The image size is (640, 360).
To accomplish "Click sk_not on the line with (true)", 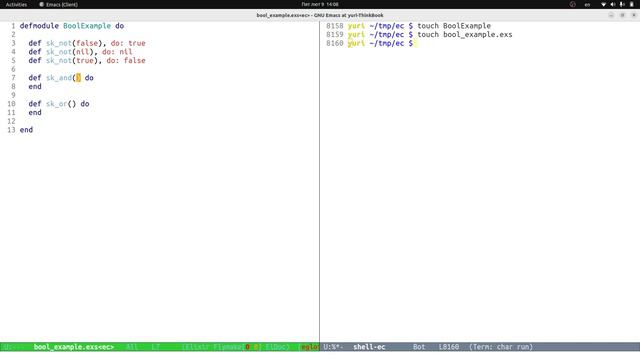I will pos(59,60).
